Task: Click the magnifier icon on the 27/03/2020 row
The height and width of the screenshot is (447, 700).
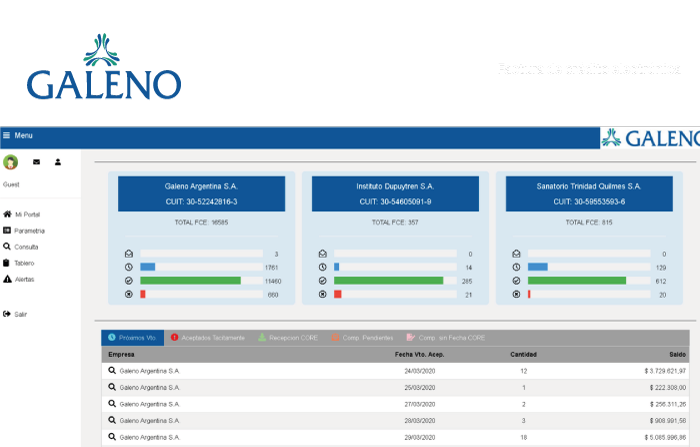Action: [112, 403]
